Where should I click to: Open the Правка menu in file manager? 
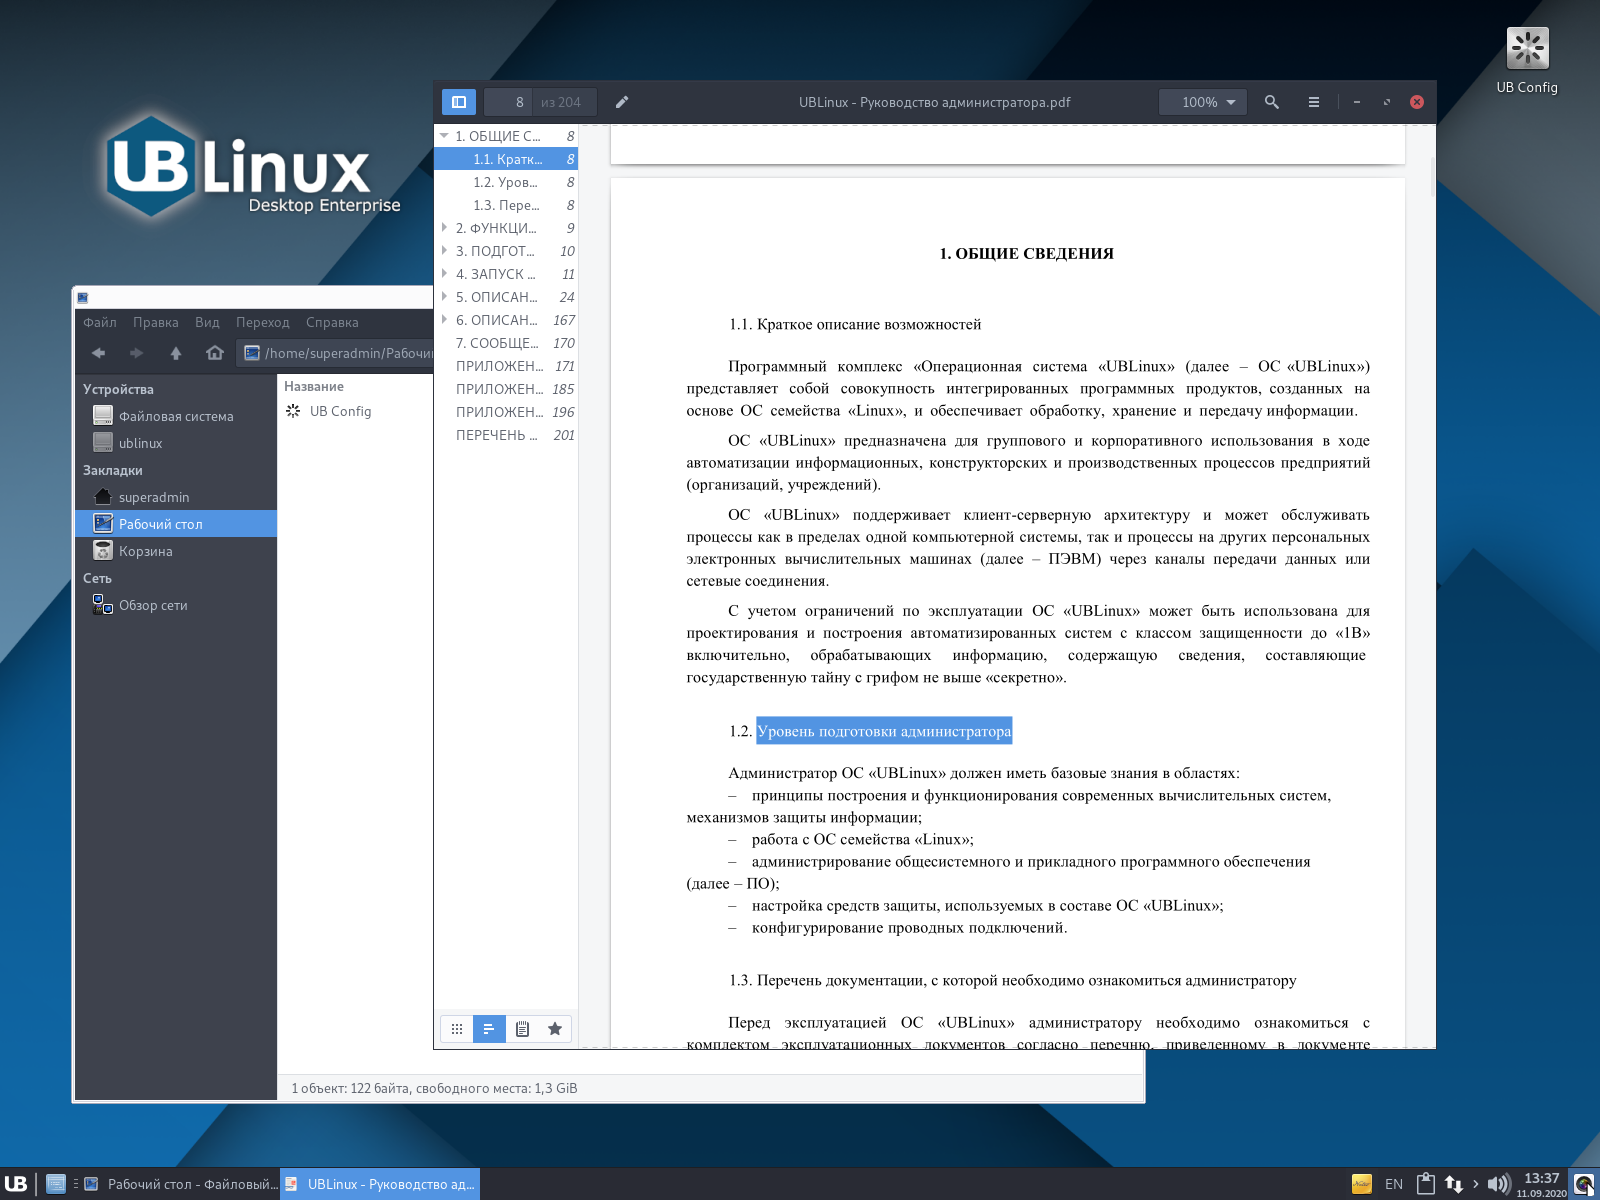point(156,322)
